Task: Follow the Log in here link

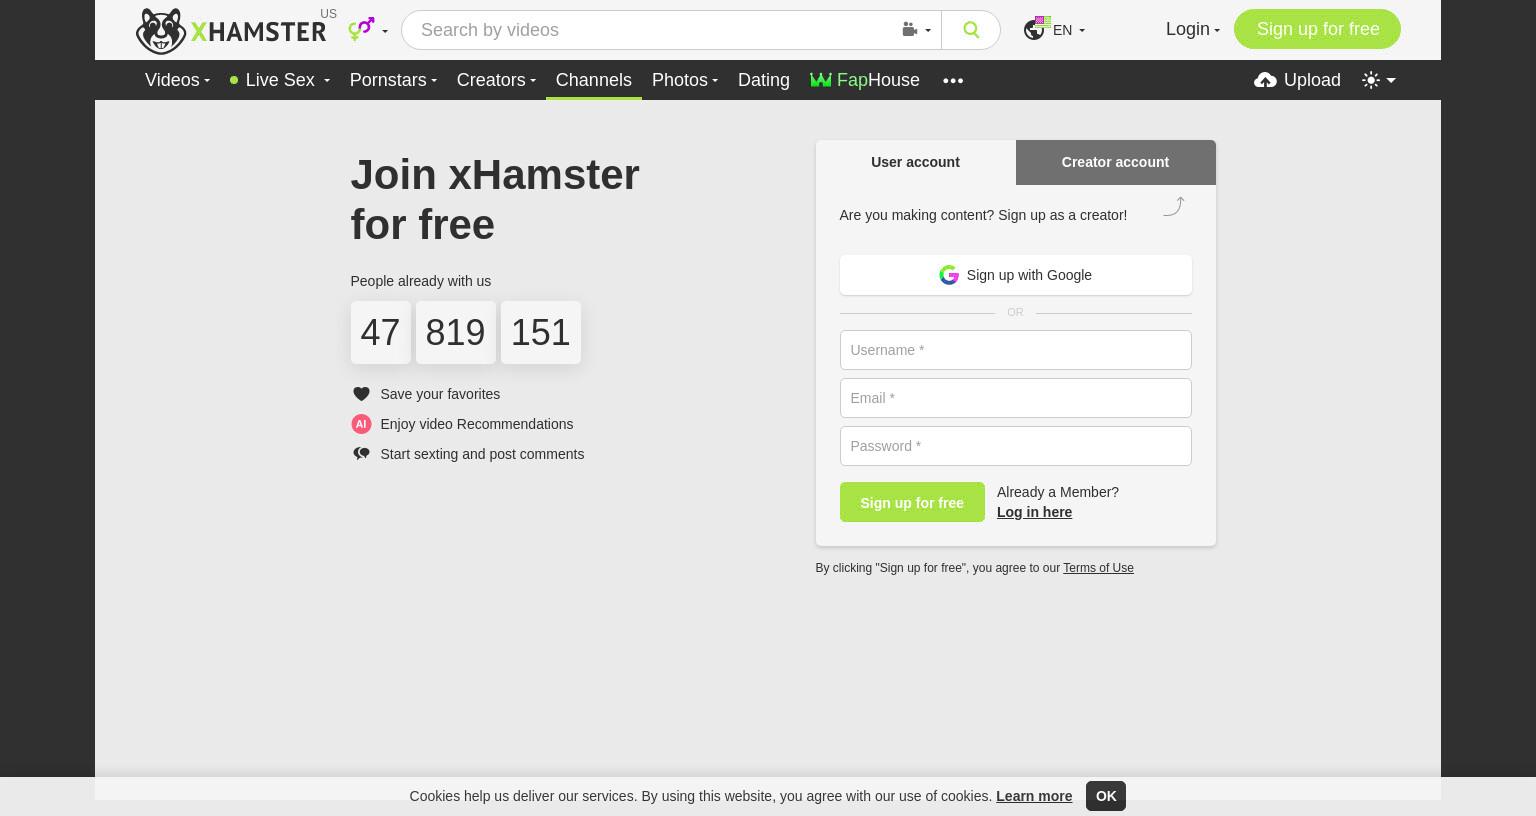Action: point(1034,512)
